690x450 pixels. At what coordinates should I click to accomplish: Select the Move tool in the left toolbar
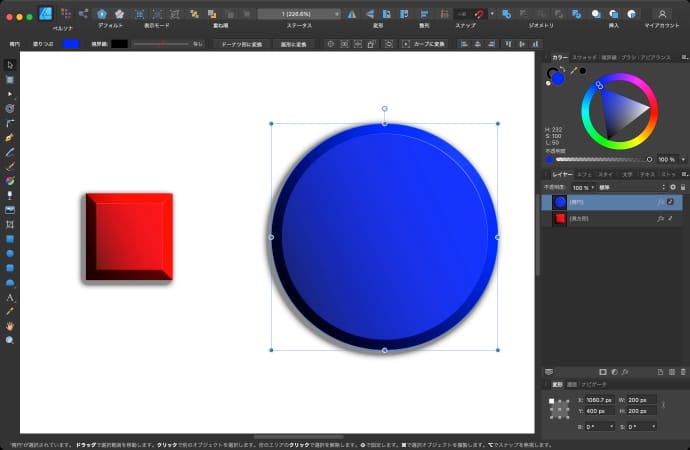pyautogui.click(x=10, y=65)
